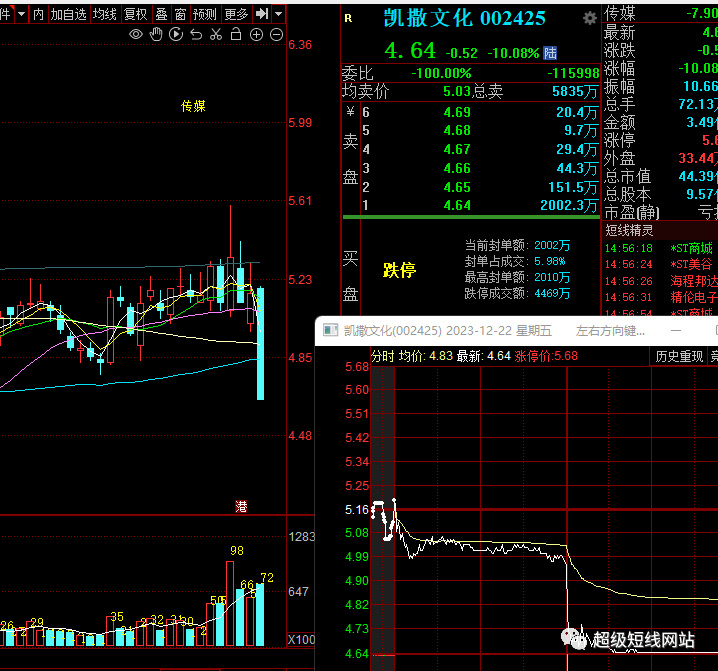Open the 更多 more menu
The width and height of the screenshot is (718, 671).
pos(236,14)
